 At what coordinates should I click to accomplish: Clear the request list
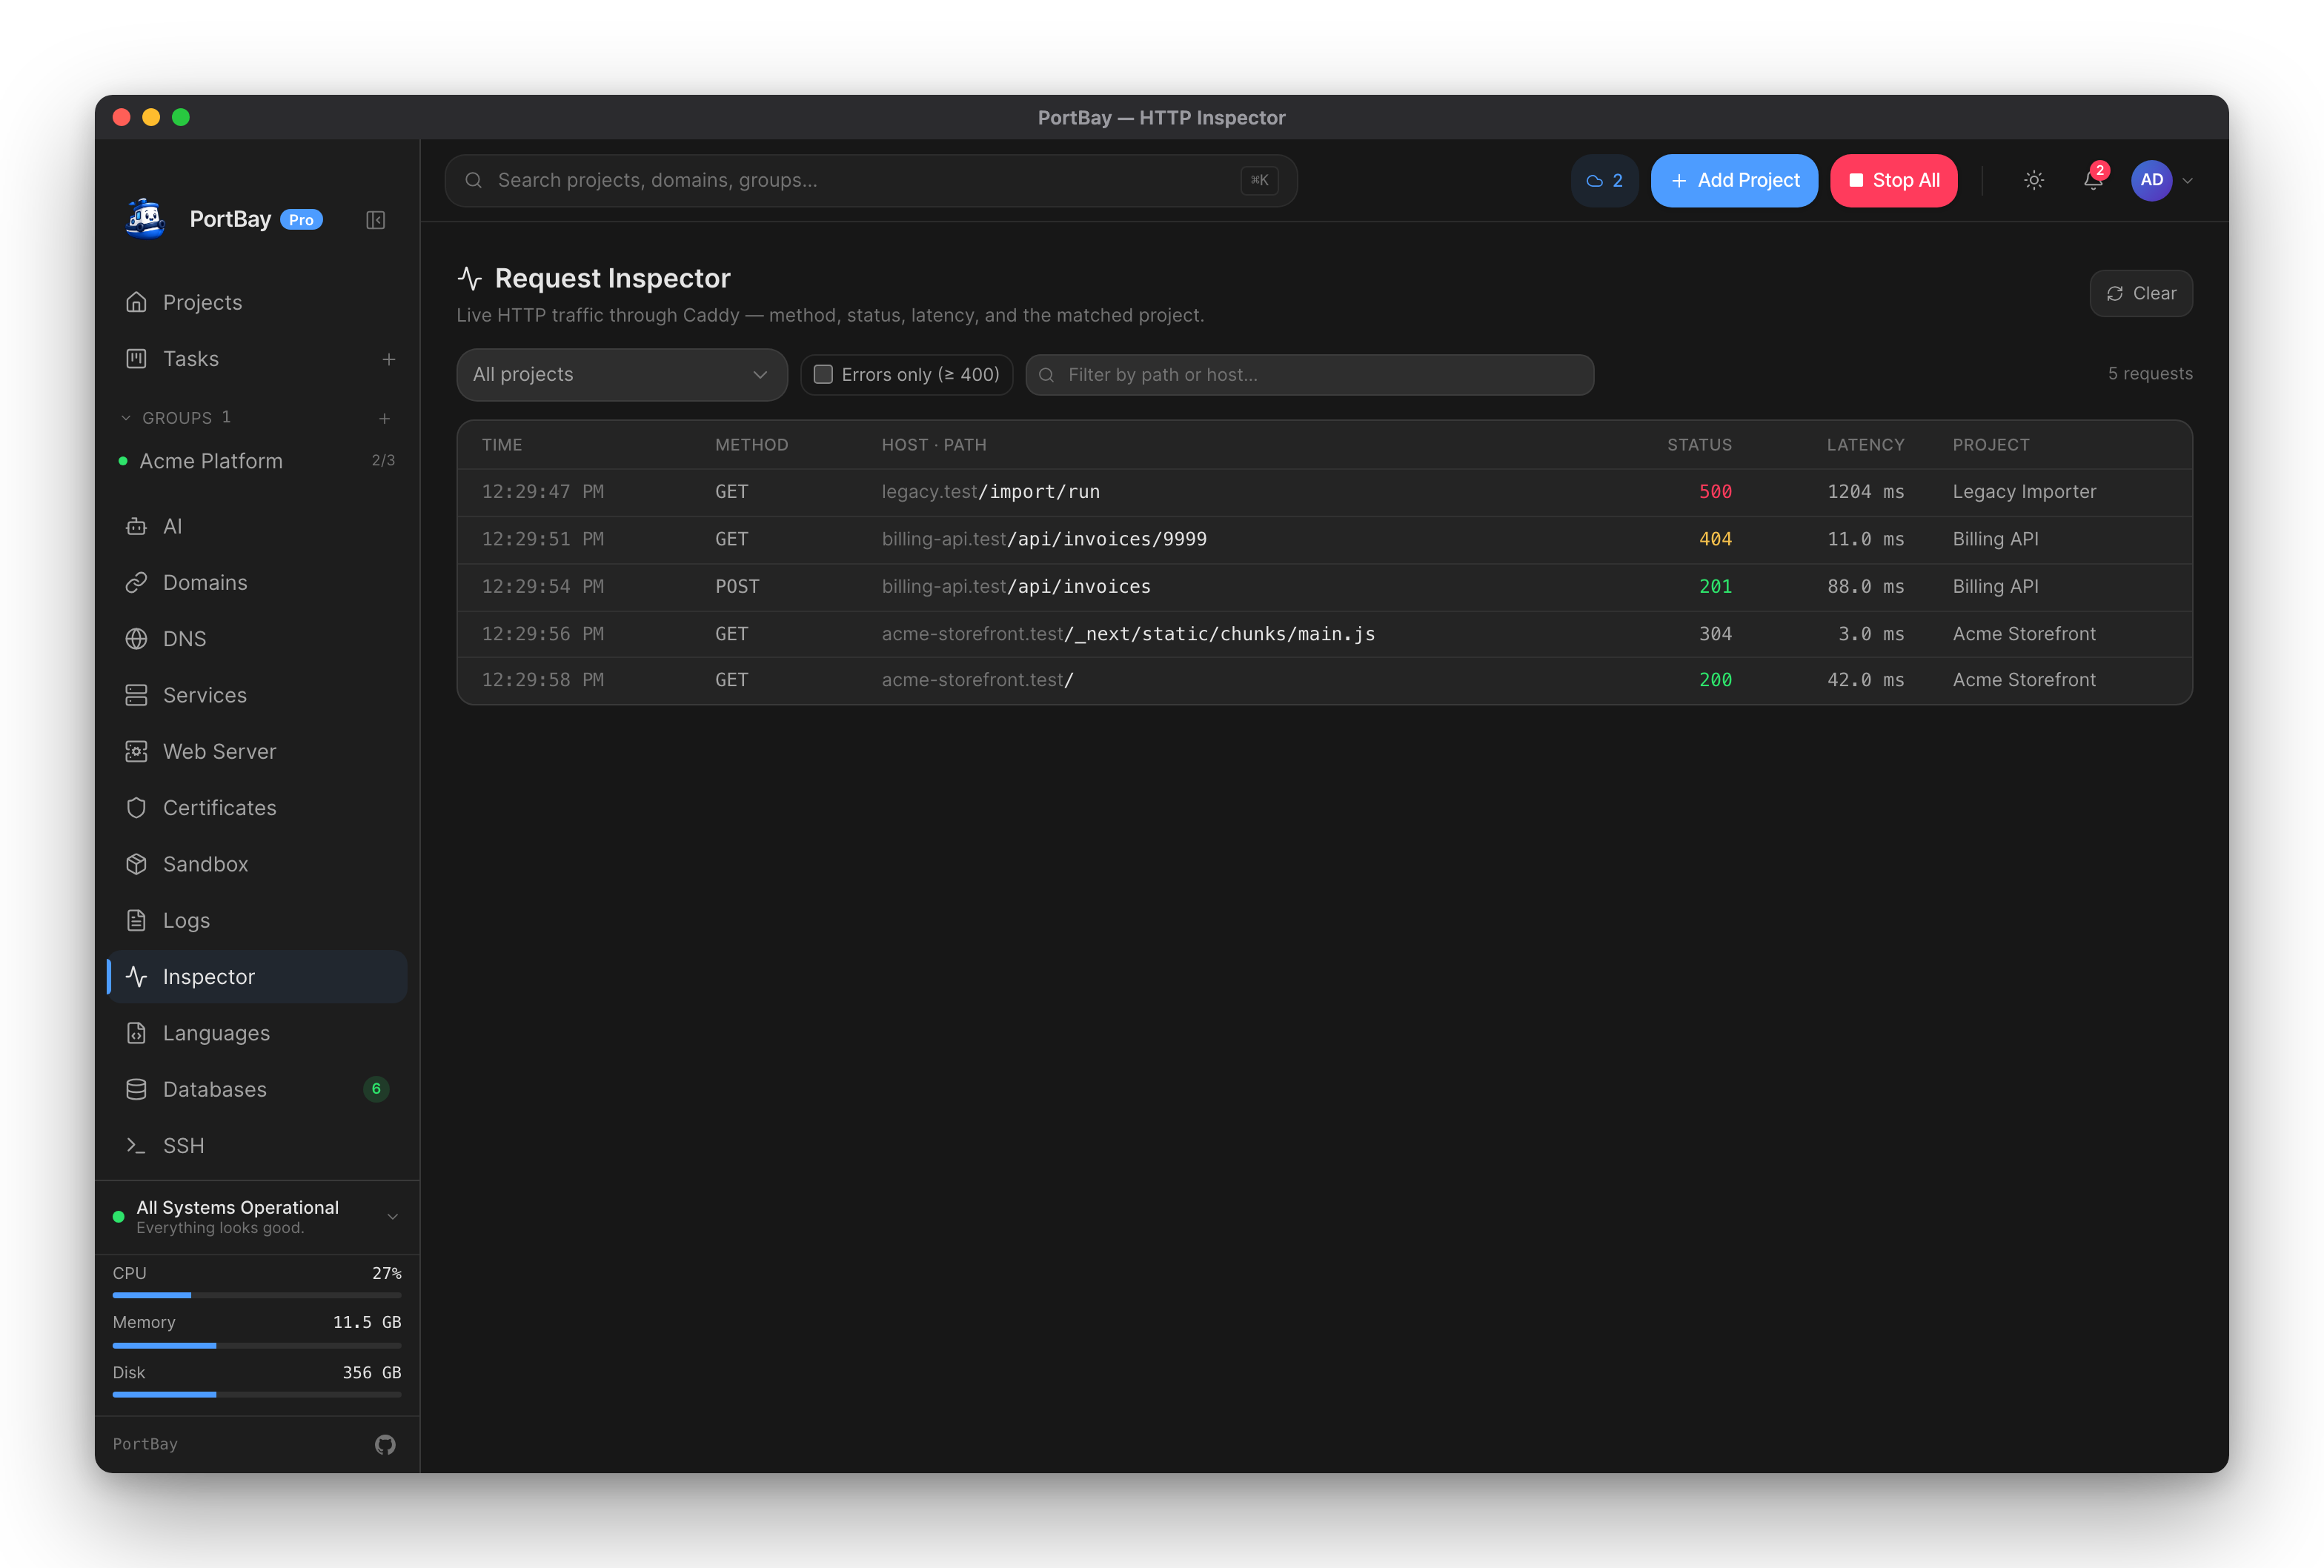[x=2141, y=293]
